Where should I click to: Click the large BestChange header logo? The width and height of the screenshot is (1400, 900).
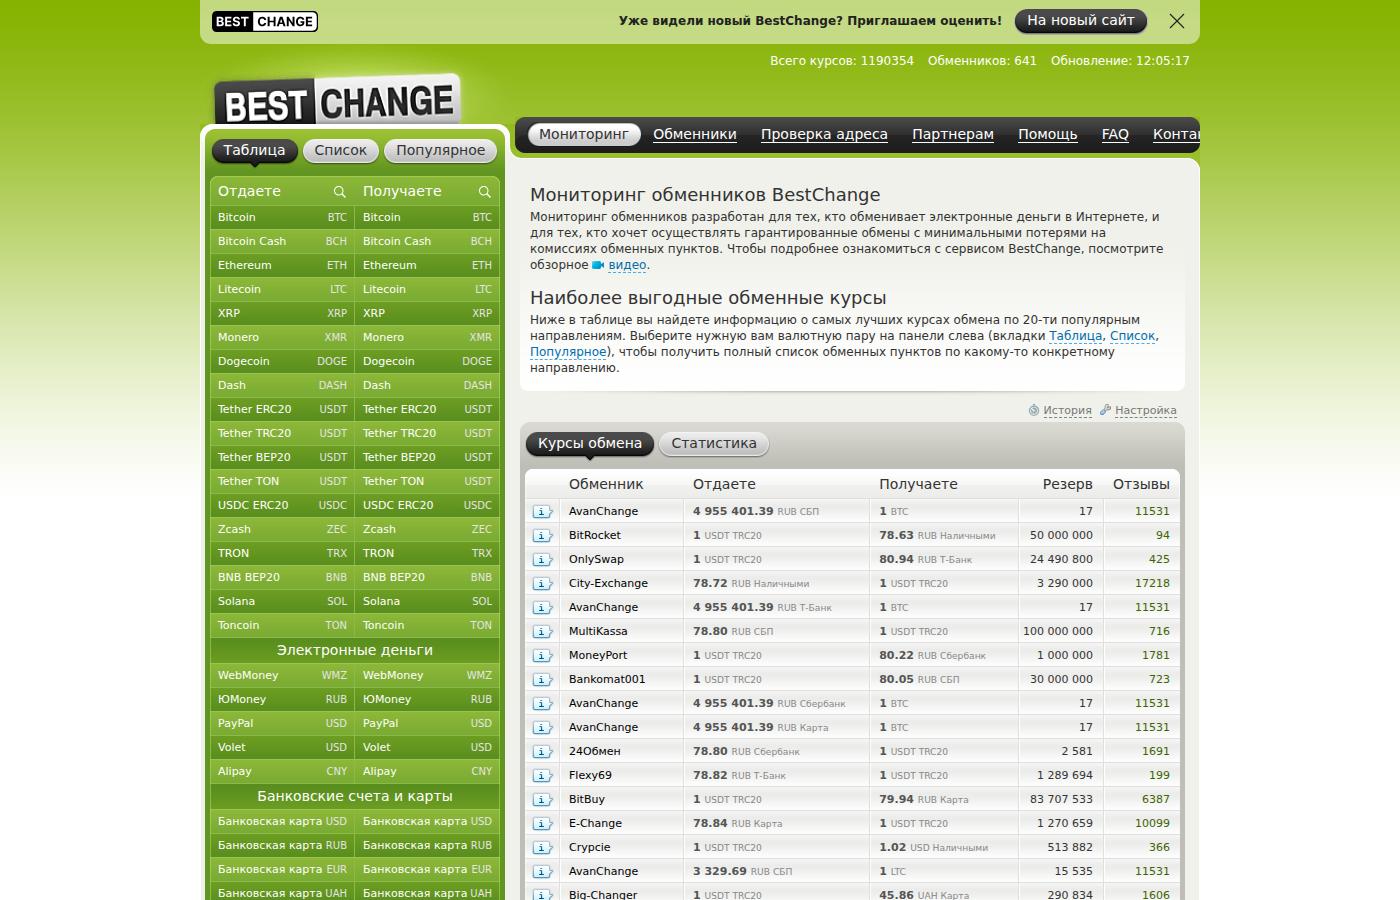coord(337,101)
